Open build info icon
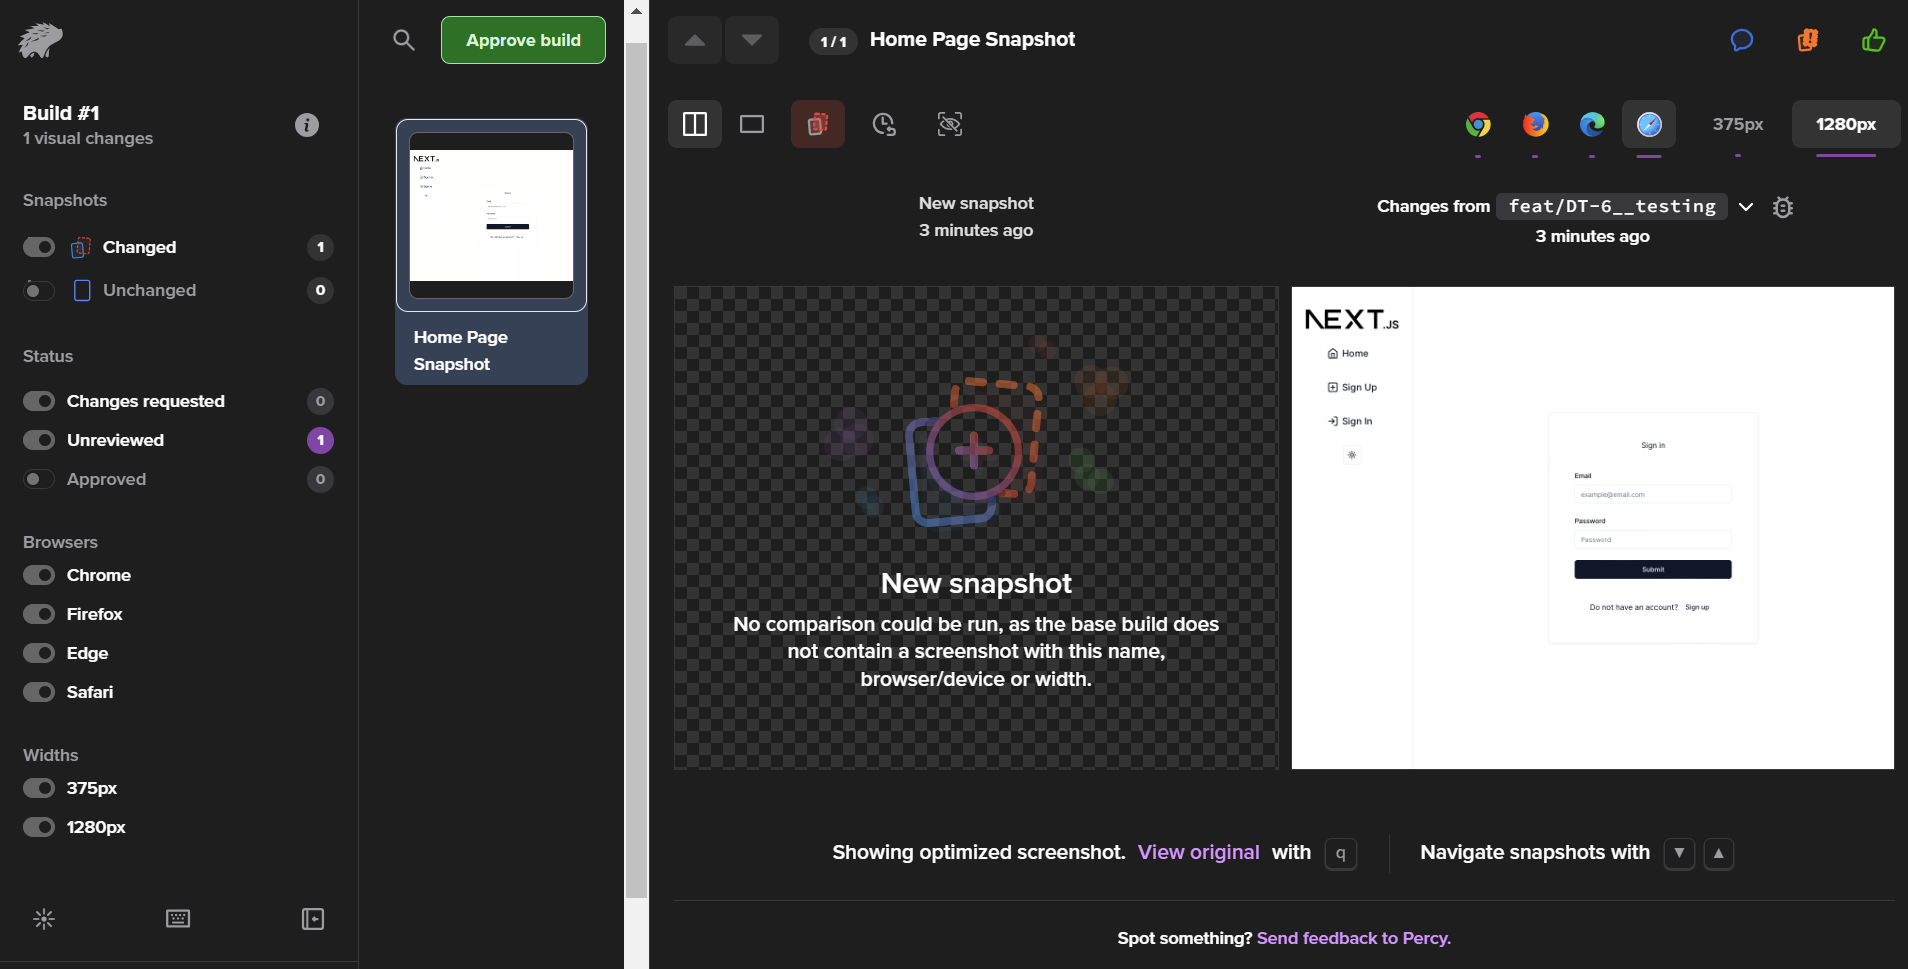 pos(307,125)
